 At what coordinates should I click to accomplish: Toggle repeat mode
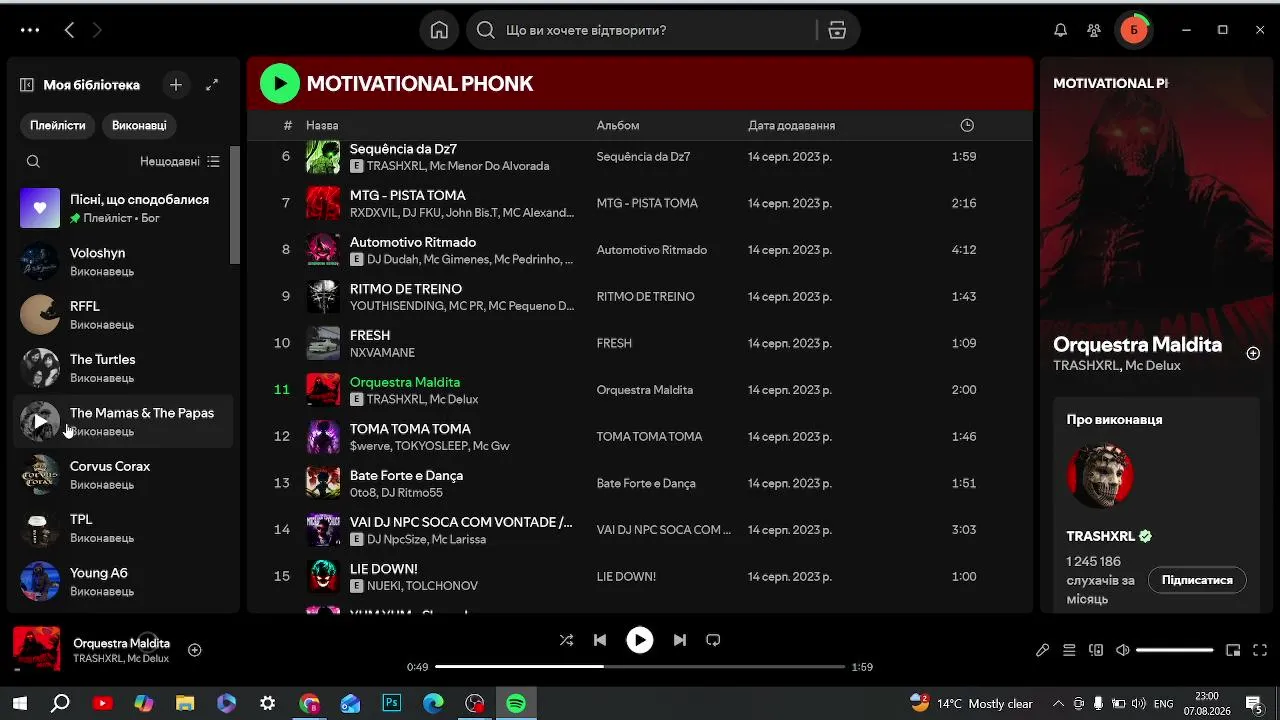(713, 640)
